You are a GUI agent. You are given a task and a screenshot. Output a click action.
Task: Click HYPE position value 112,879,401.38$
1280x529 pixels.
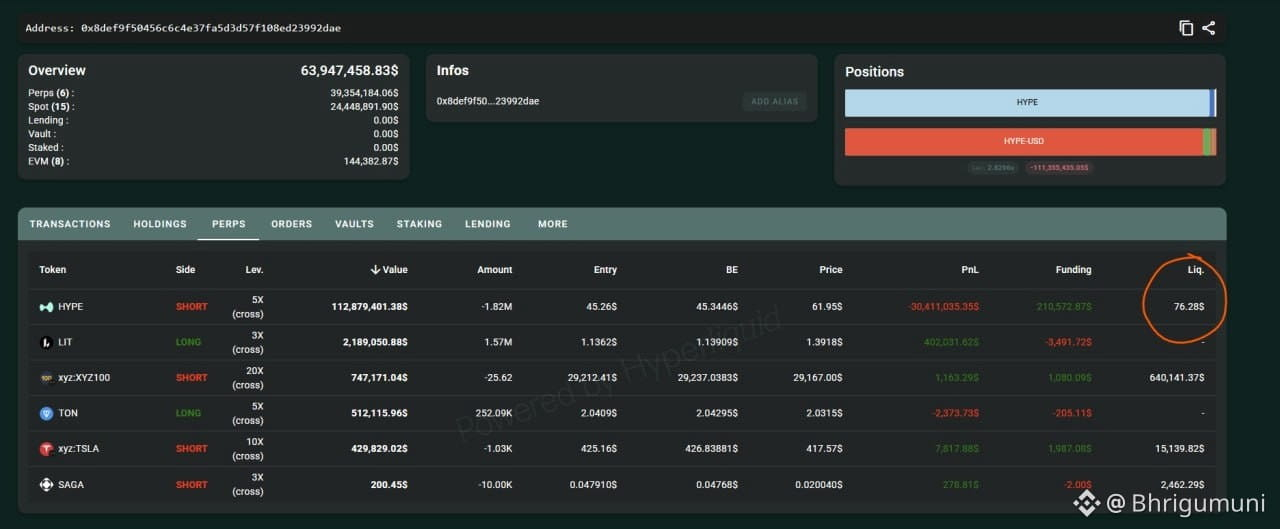pos(370,307)
